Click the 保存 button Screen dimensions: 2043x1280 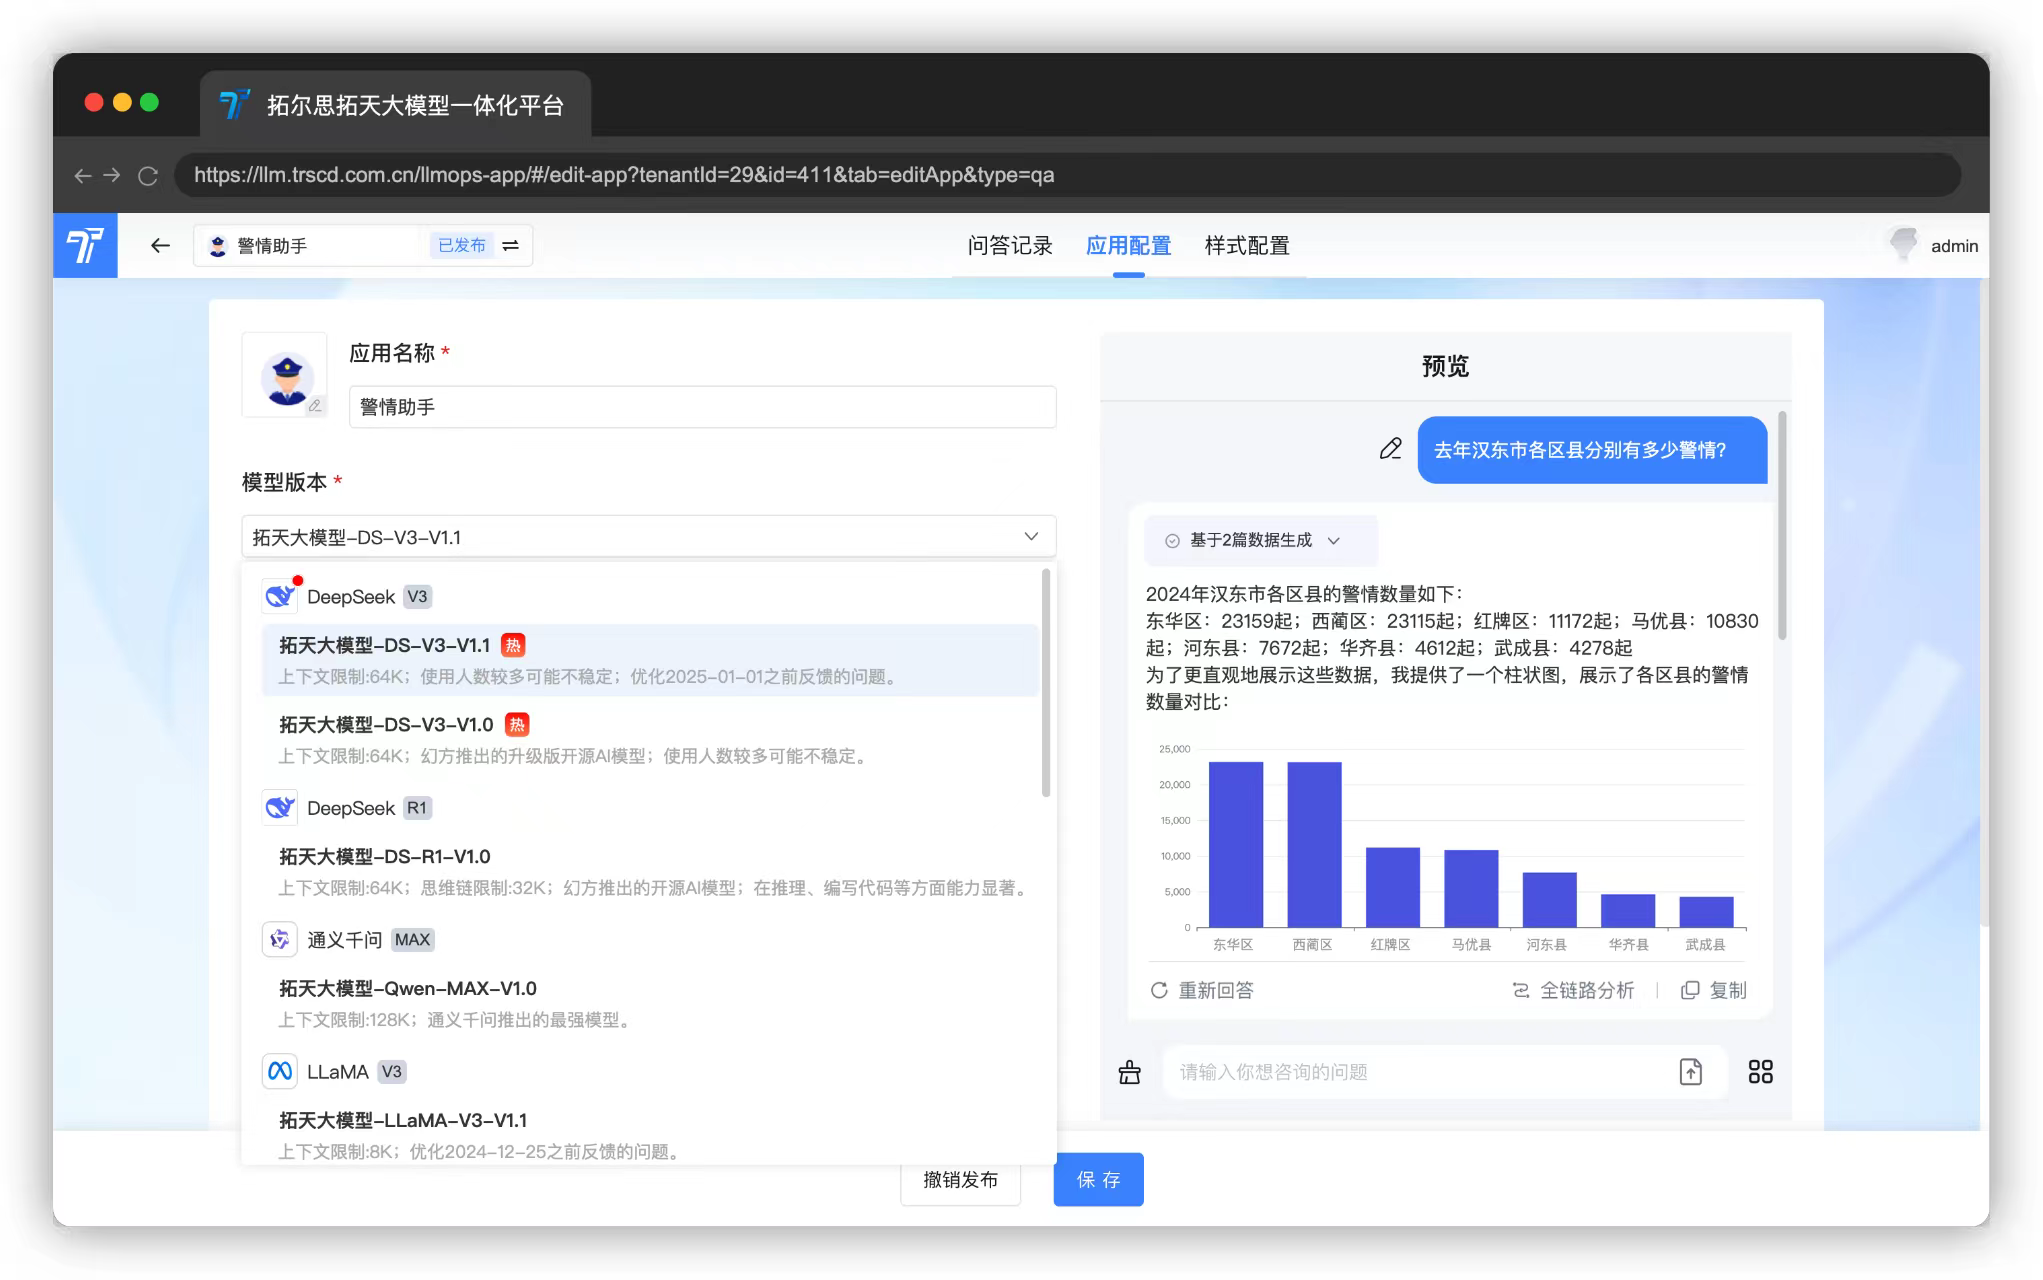point(1098,1180)
